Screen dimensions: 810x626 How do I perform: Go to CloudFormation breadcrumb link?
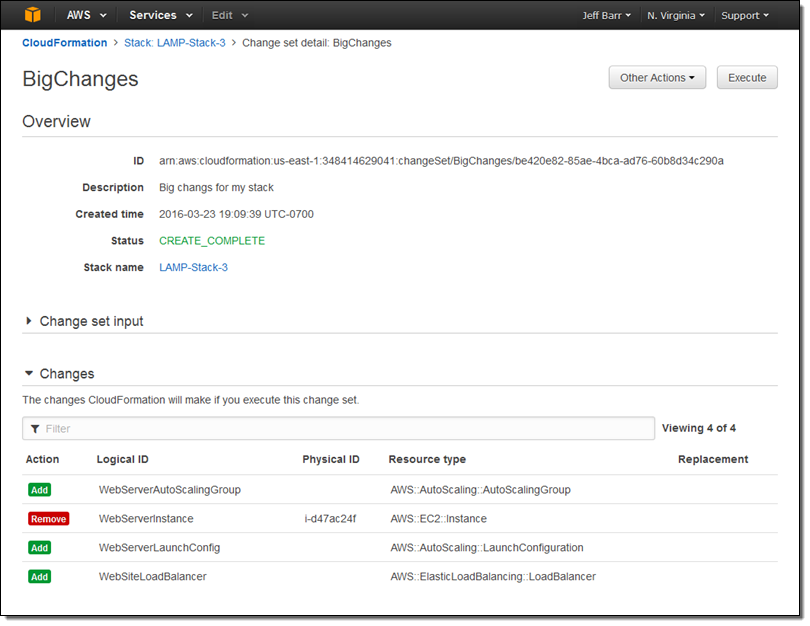point(64,43)
